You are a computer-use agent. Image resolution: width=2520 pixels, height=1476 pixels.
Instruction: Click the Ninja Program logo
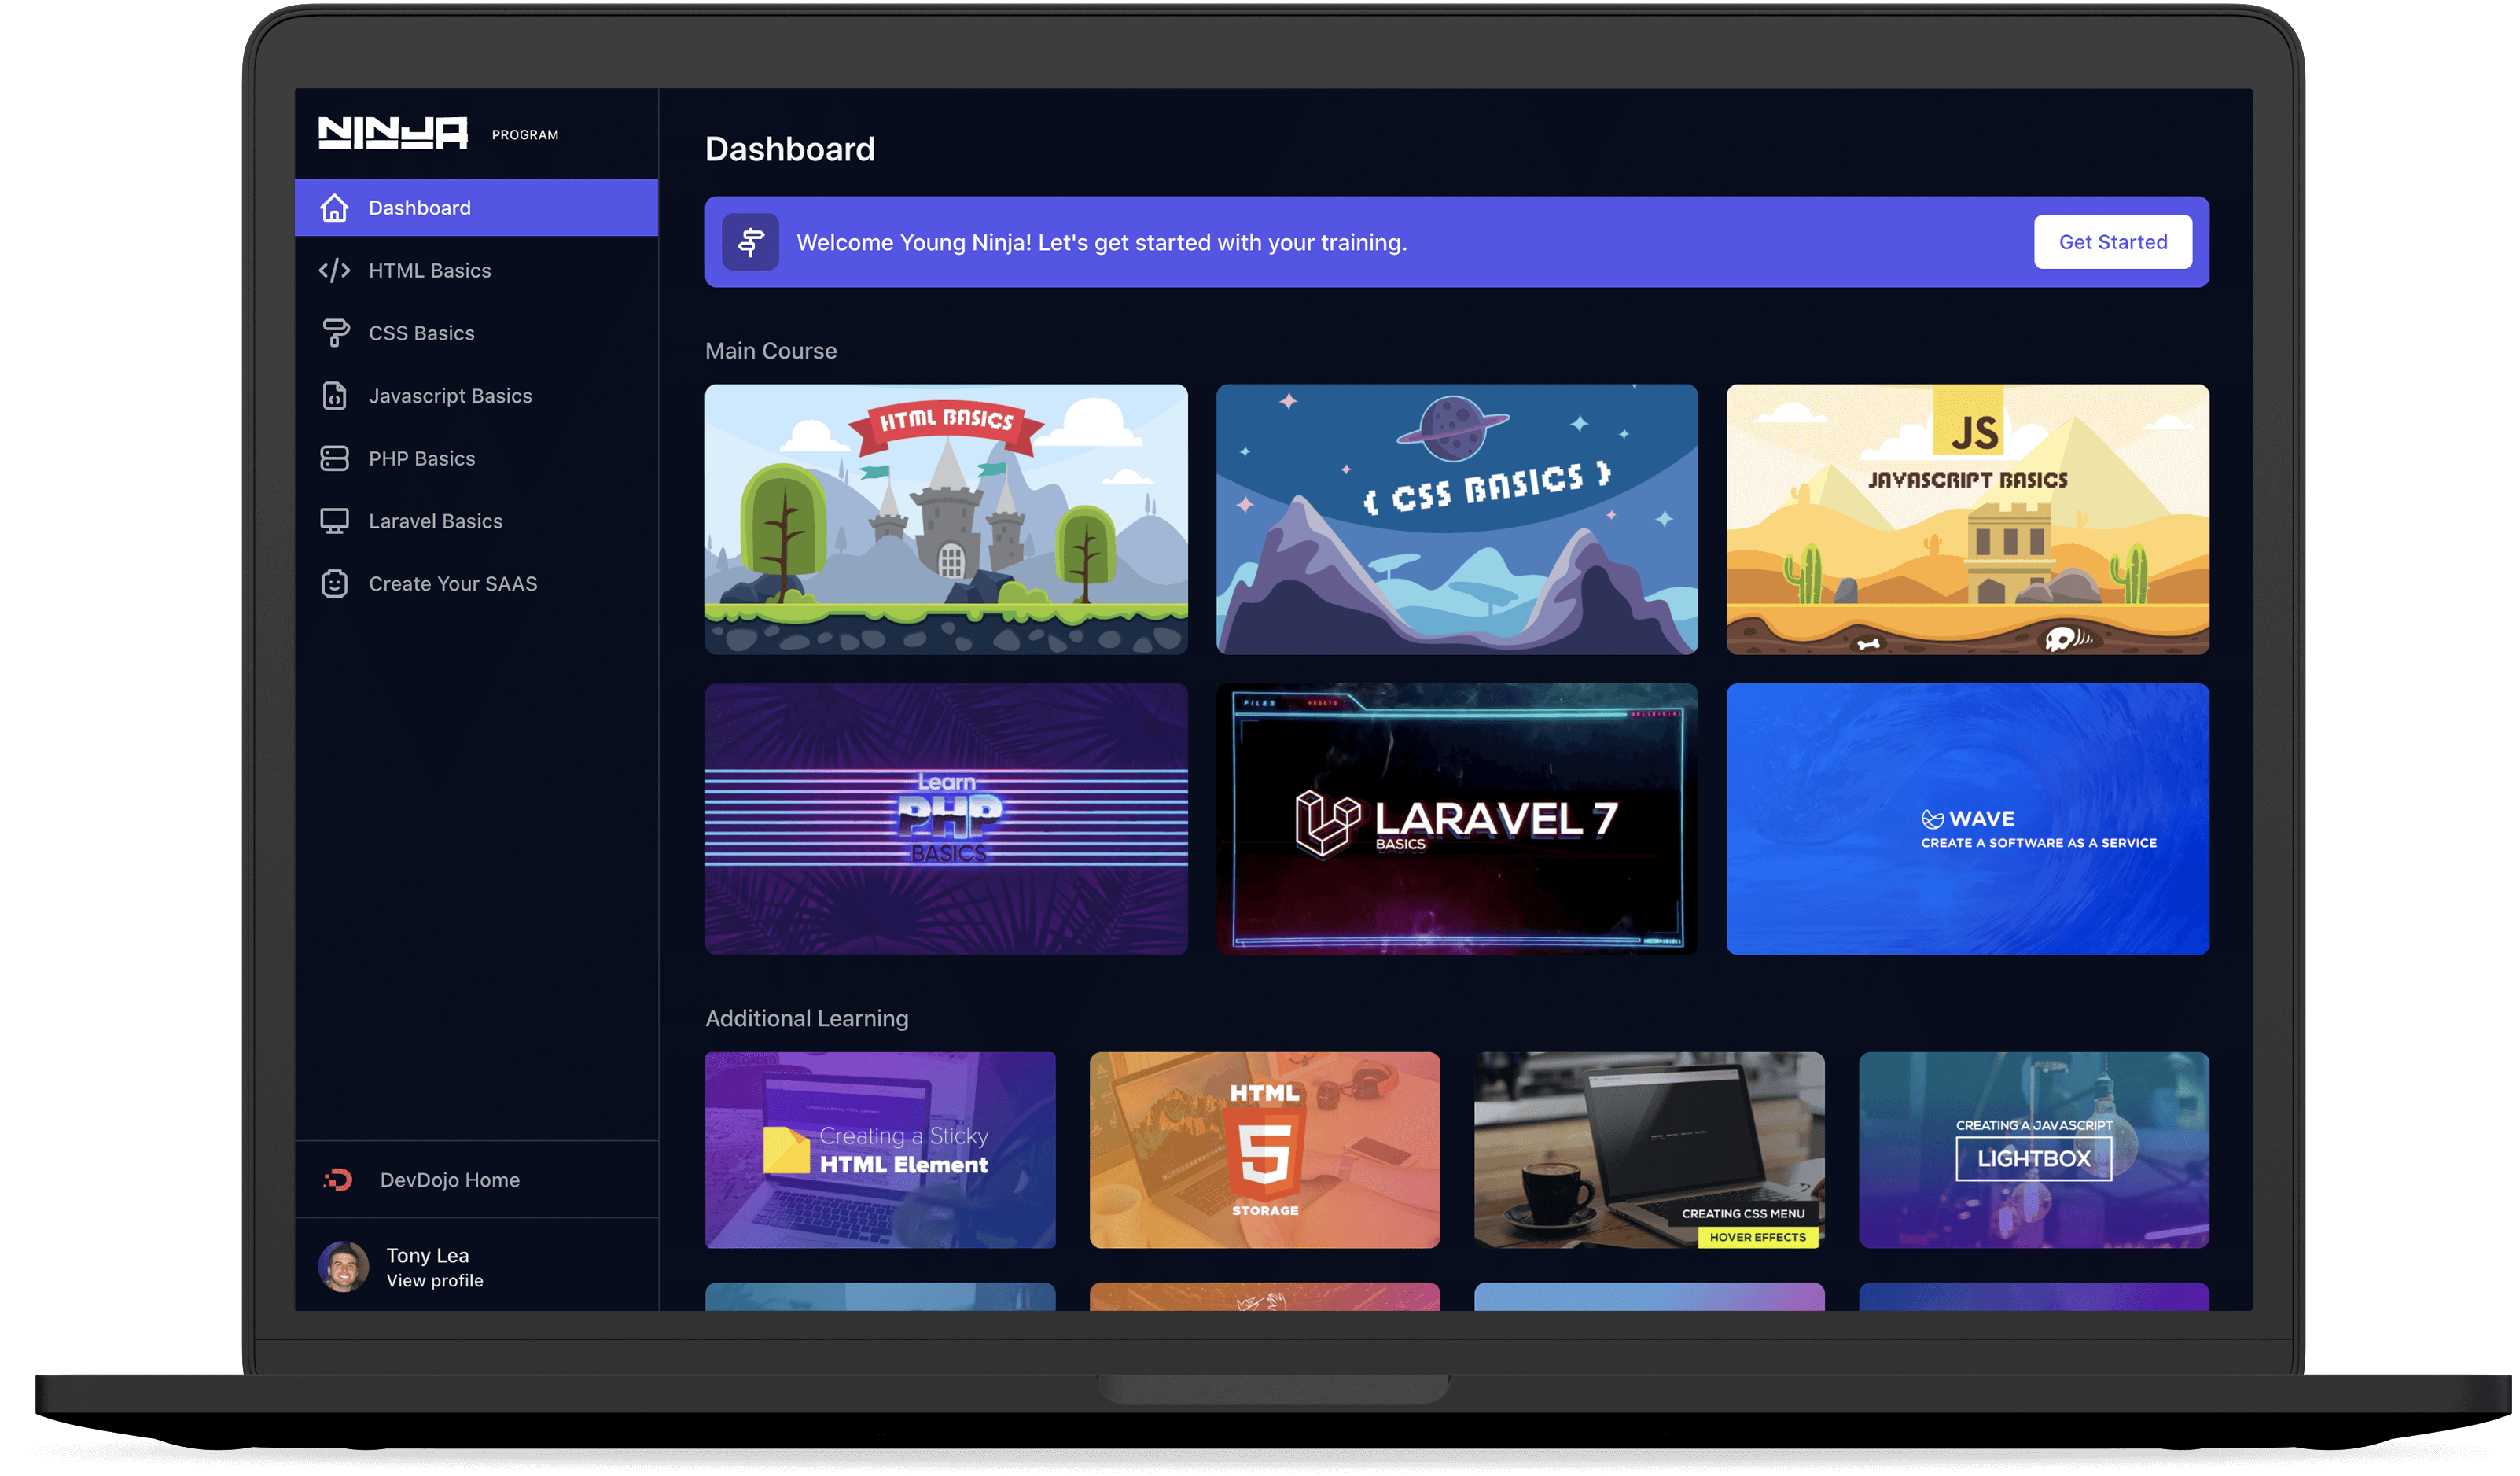pos(393,133)
